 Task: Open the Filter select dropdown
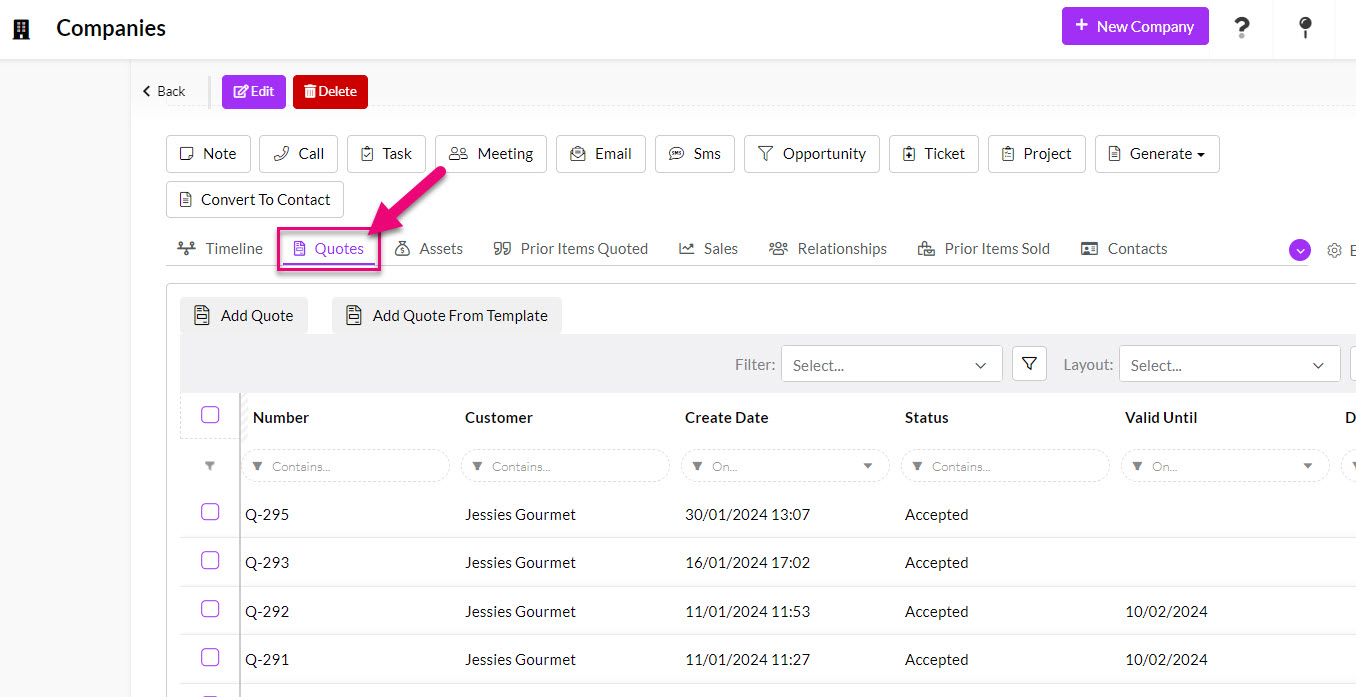pos(891,365)
